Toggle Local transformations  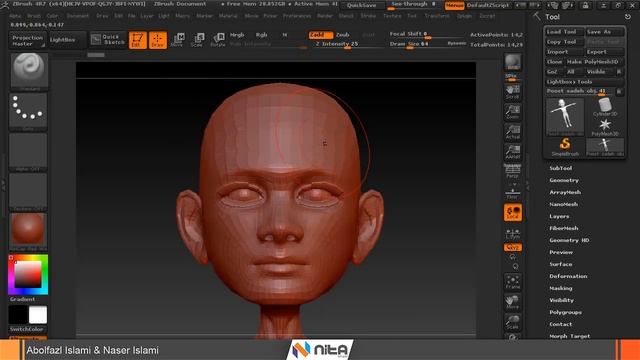pyautogui.click(x=513, y=213)
